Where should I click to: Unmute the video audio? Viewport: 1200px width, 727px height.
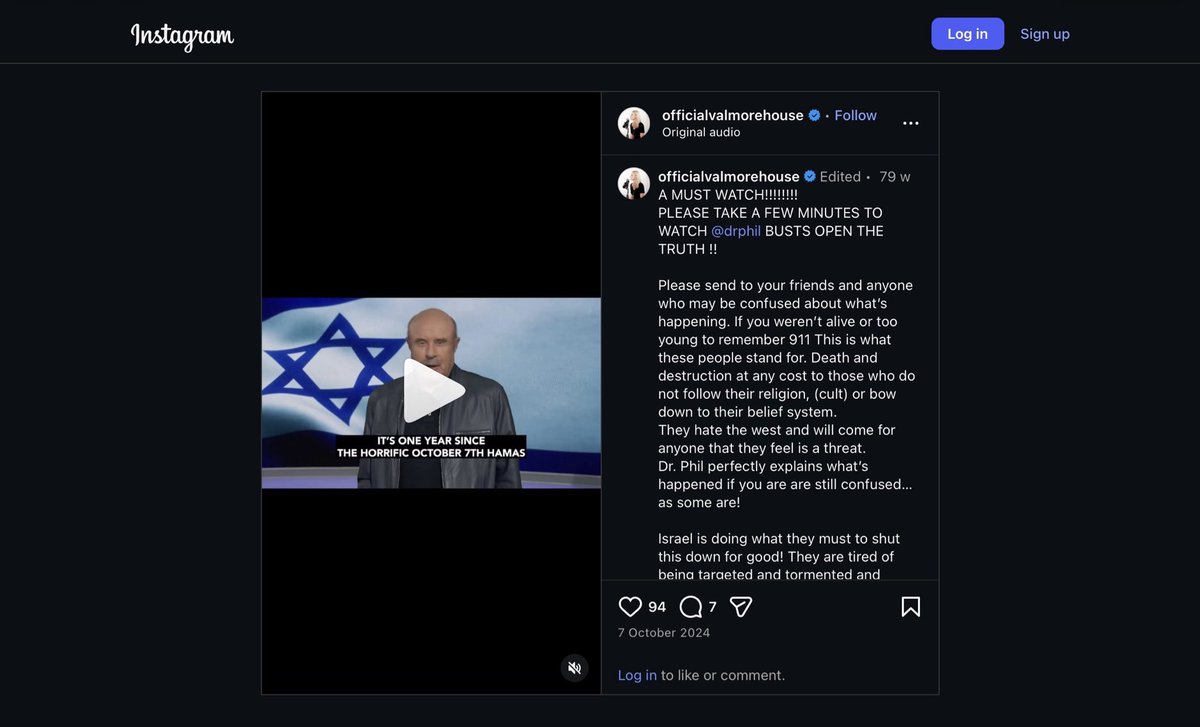574,668
